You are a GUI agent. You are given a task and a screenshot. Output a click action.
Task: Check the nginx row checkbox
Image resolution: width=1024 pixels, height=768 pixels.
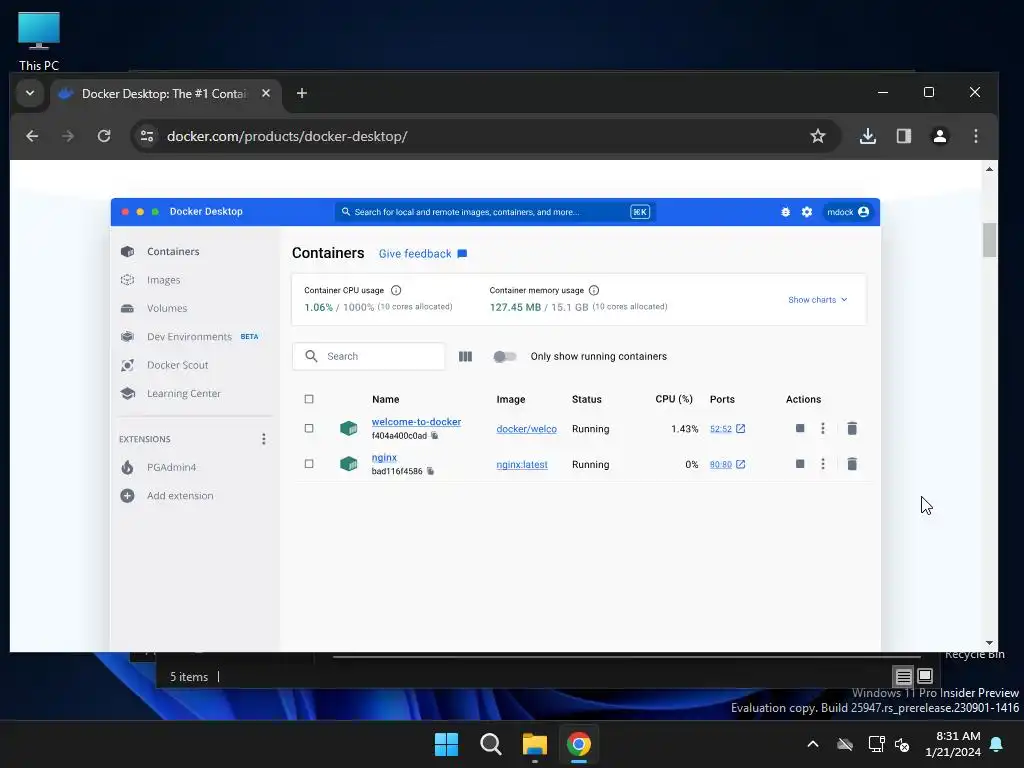pyautogui.click(x=309, y=464)
